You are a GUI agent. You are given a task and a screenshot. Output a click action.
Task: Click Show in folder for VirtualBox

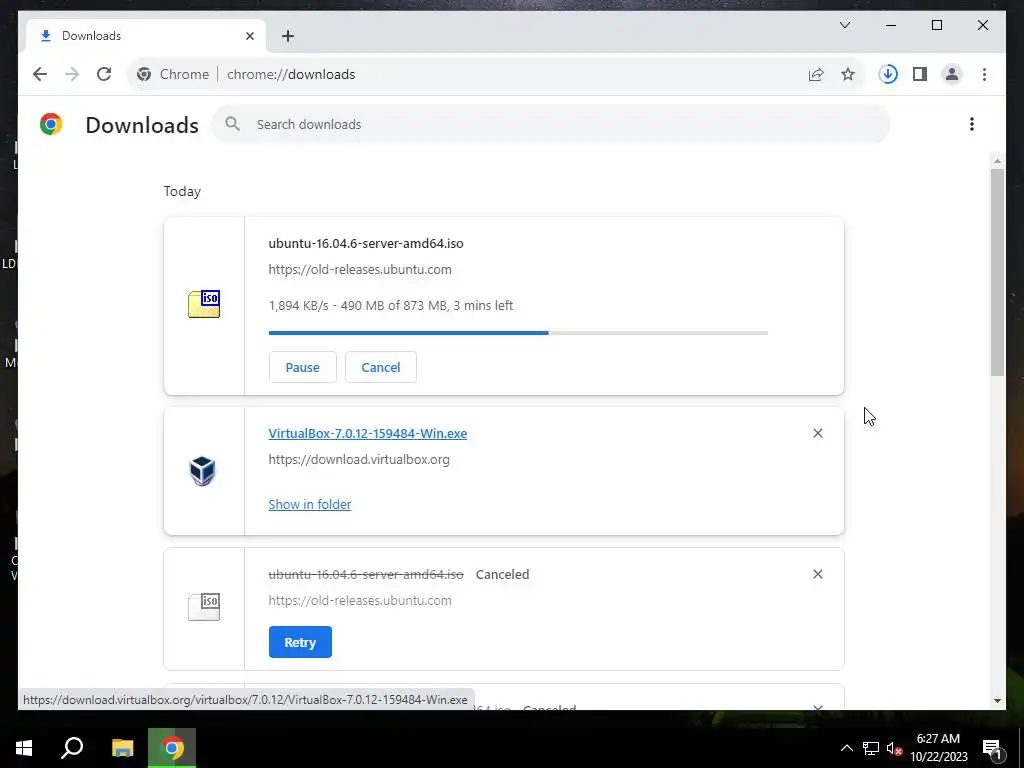(310, 504)
